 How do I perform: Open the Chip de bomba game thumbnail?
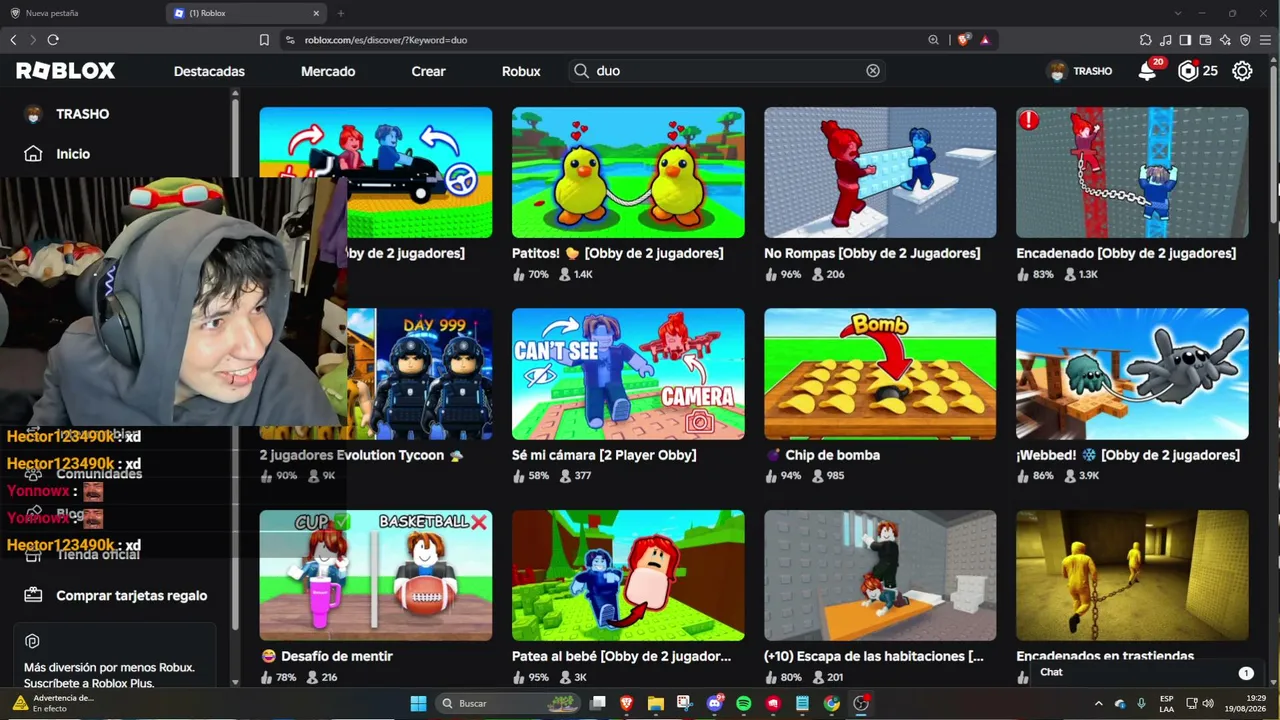[x=880, y=374]
